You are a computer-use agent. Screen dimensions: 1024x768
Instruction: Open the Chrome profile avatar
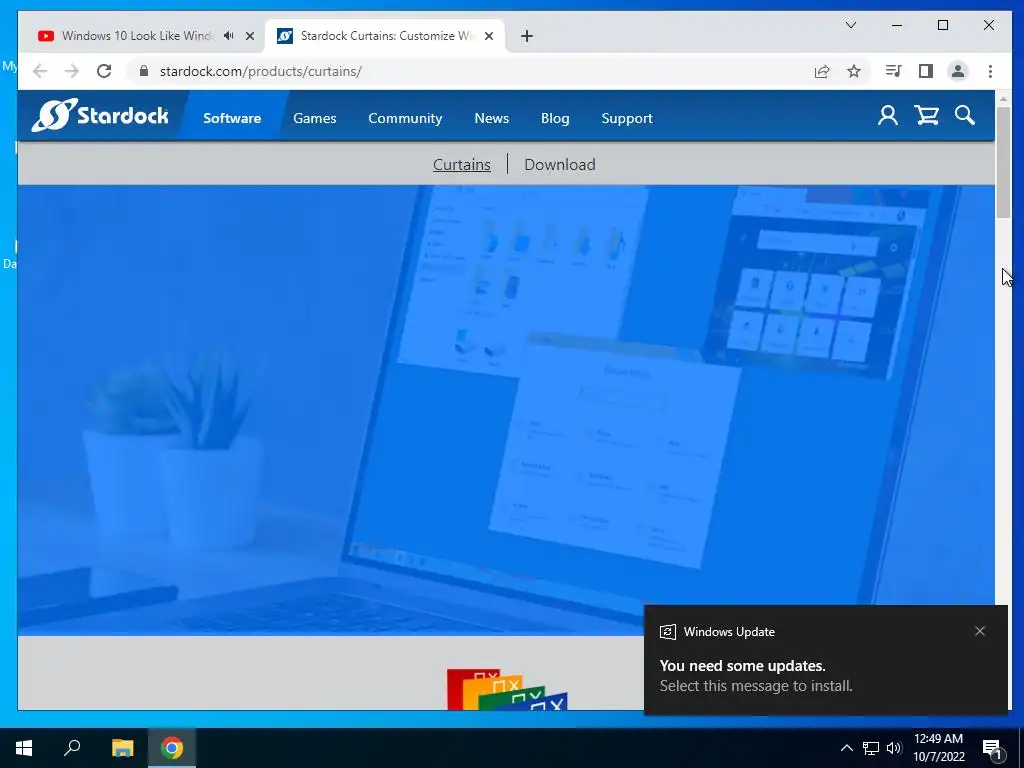point(958,71)
